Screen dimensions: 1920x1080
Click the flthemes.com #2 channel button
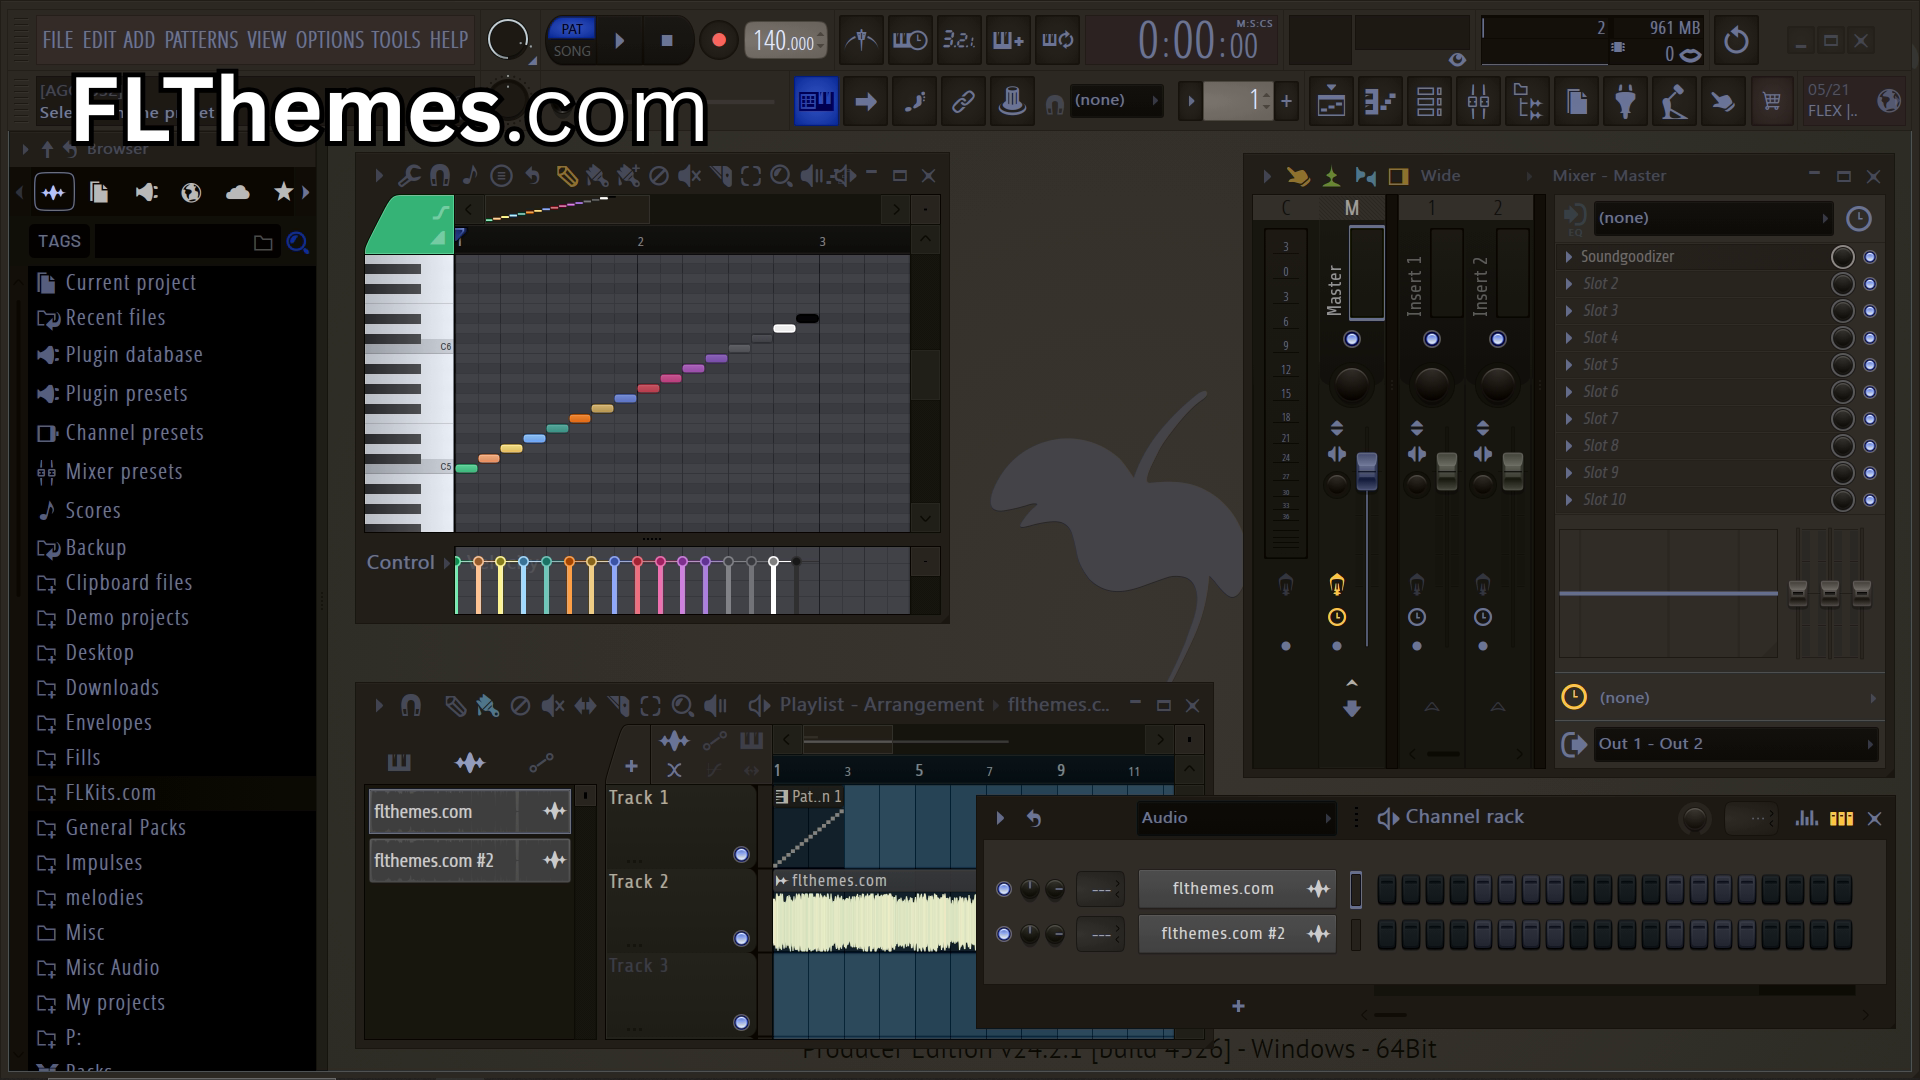(x=1237, y=934)
